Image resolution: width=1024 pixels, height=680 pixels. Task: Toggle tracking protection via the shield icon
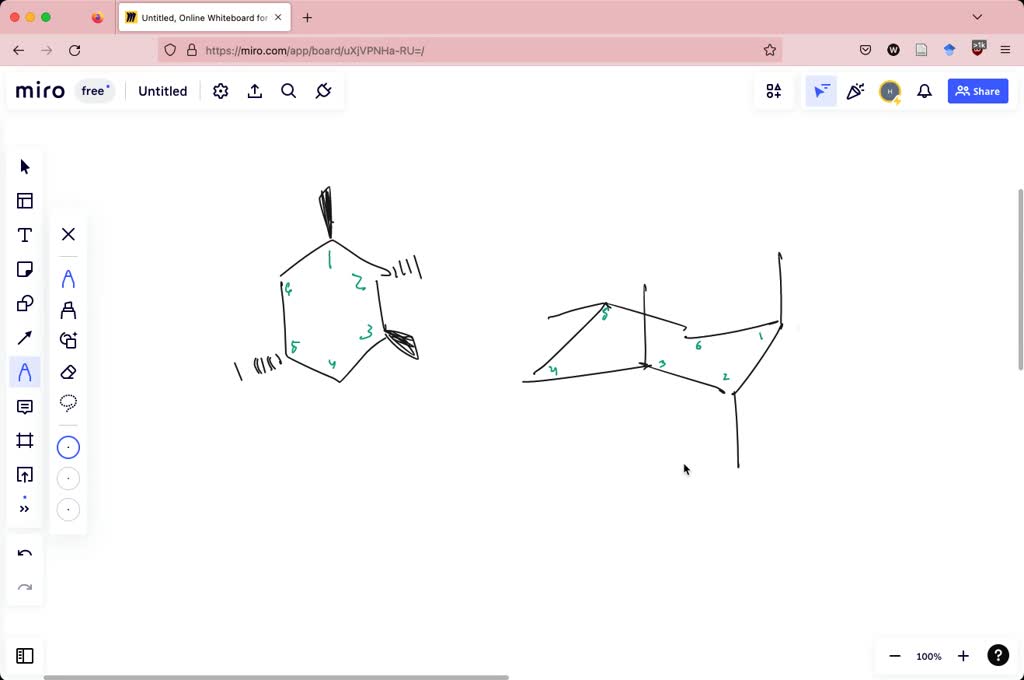point(170,50)
